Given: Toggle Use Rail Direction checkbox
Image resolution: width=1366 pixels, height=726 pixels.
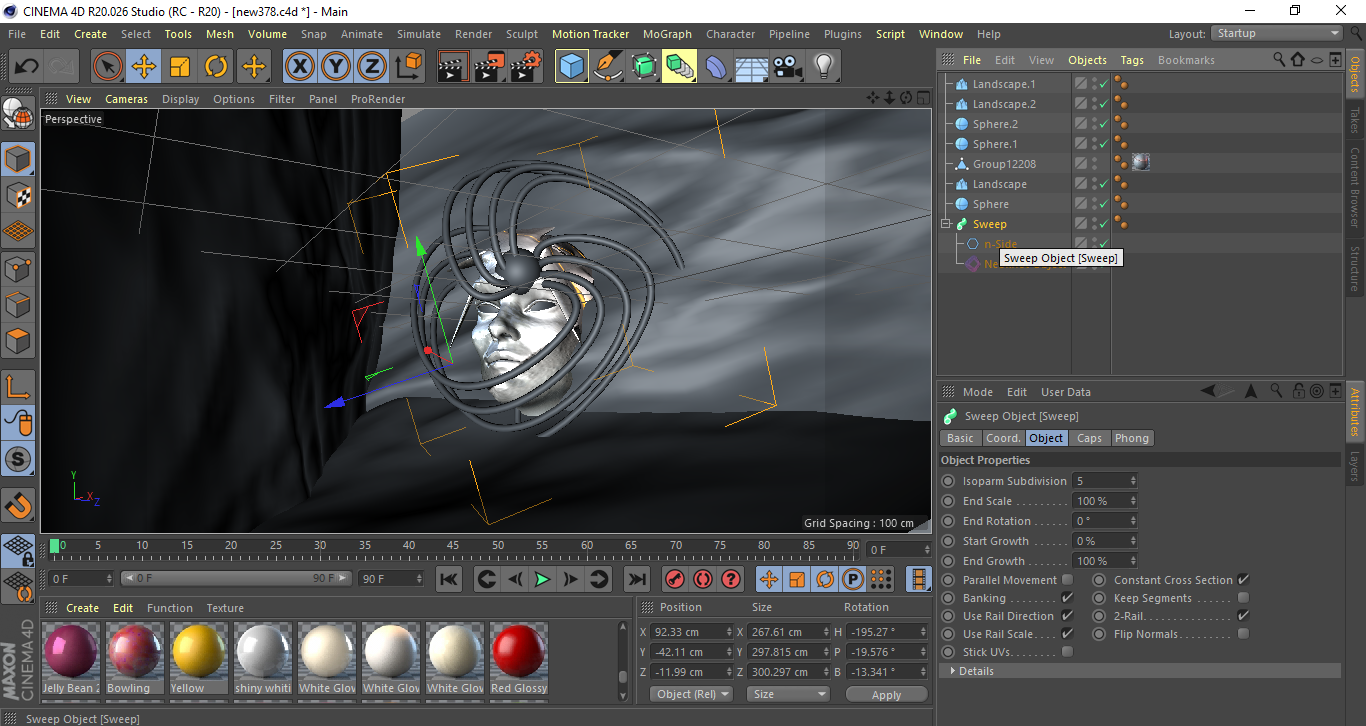Looking at the screenshot, I should coord(1067,616).
